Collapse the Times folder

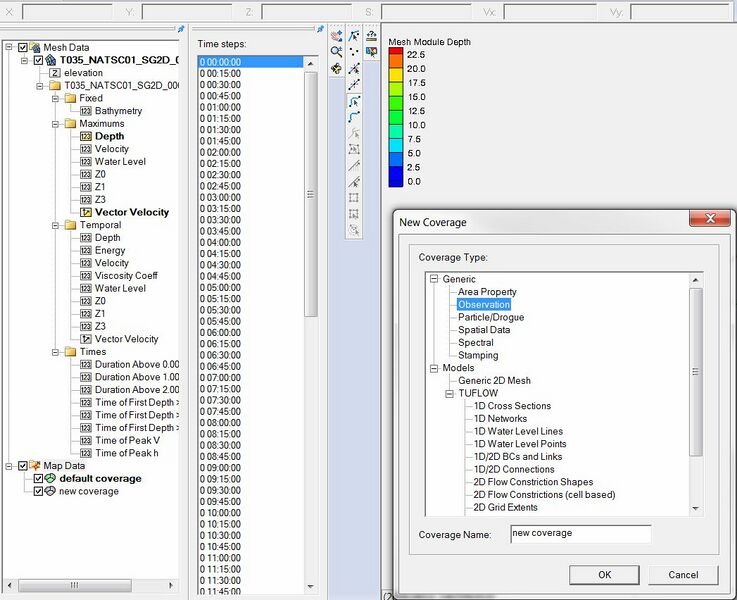(55, 352)
